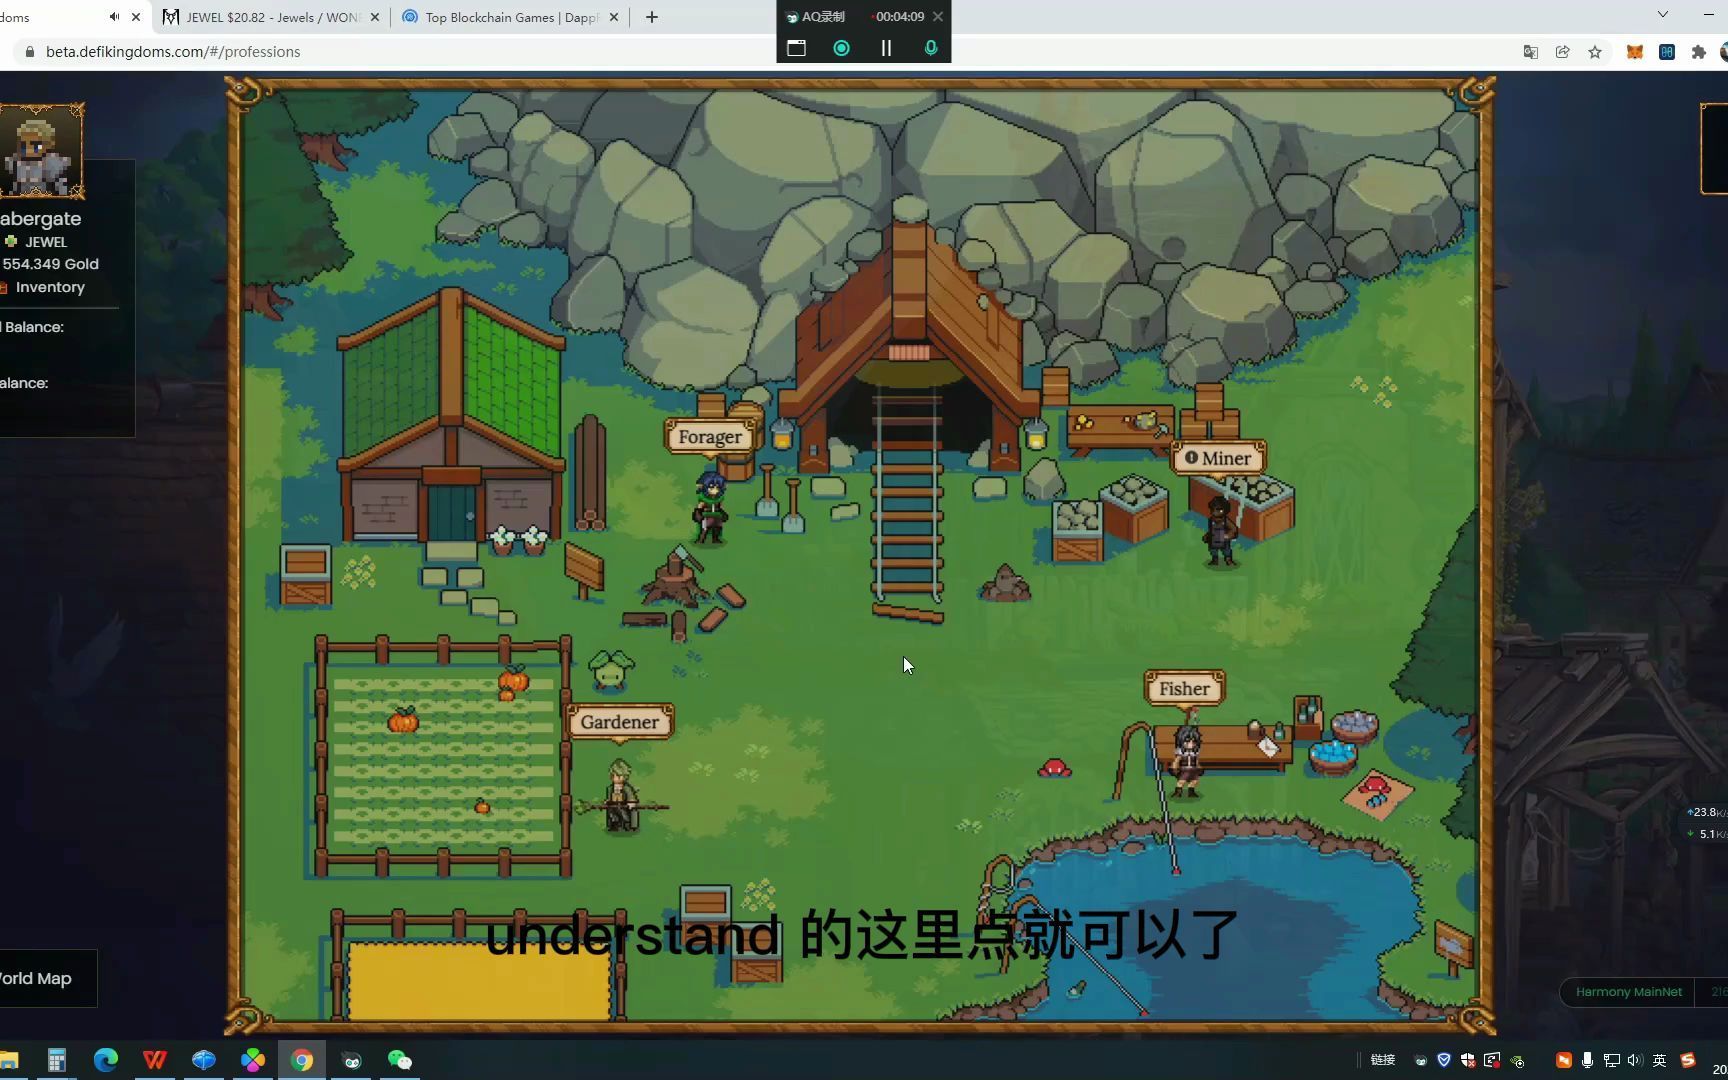The height and width of the screenshot is (1080, 1728).
Task: Open the MetaMask fox extension
Action: pos(1635,52)
